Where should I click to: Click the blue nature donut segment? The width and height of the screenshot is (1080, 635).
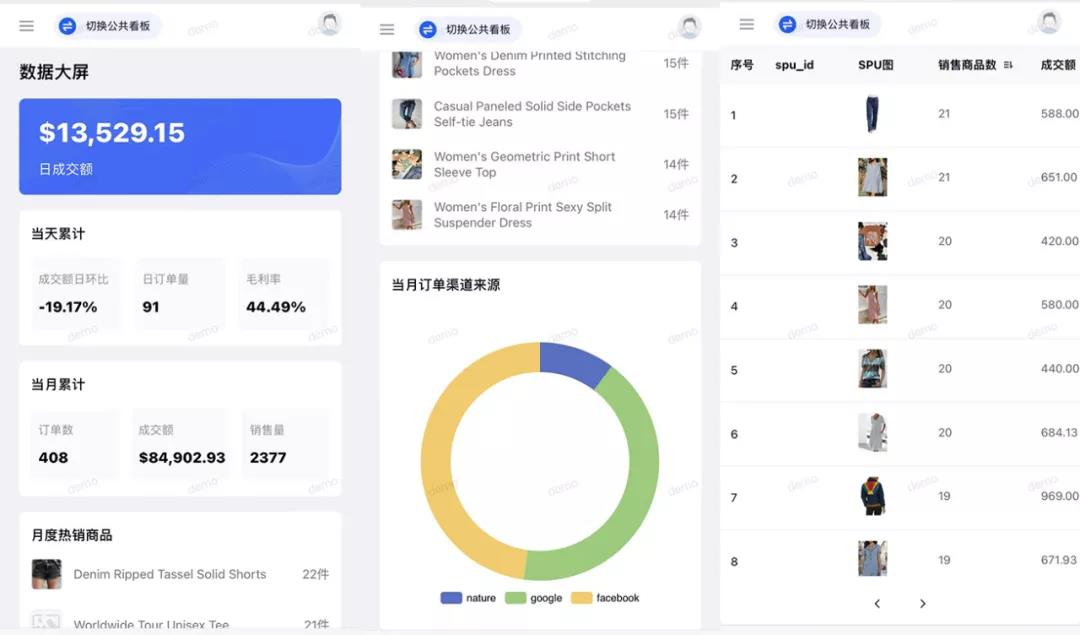click(572, 360)
